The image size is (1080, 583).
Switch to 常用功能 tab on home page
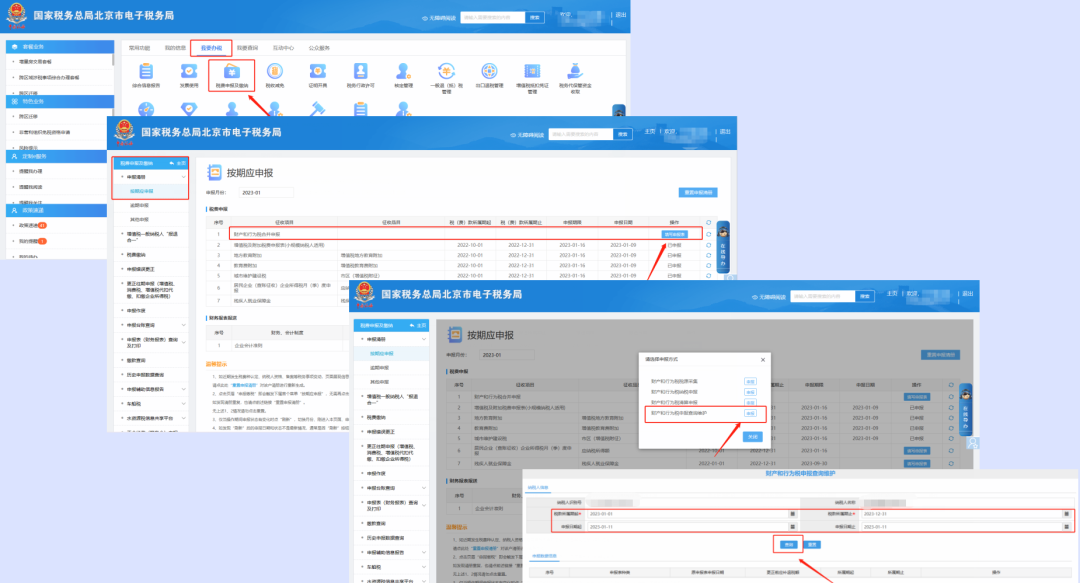[139, 48]
